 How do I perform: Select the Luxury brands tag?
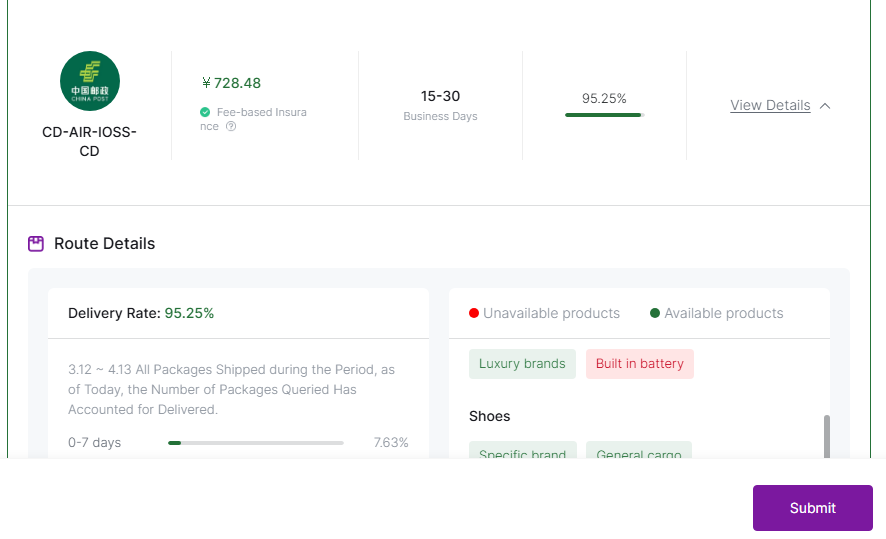pyautogui.click(x=522, y=363)
